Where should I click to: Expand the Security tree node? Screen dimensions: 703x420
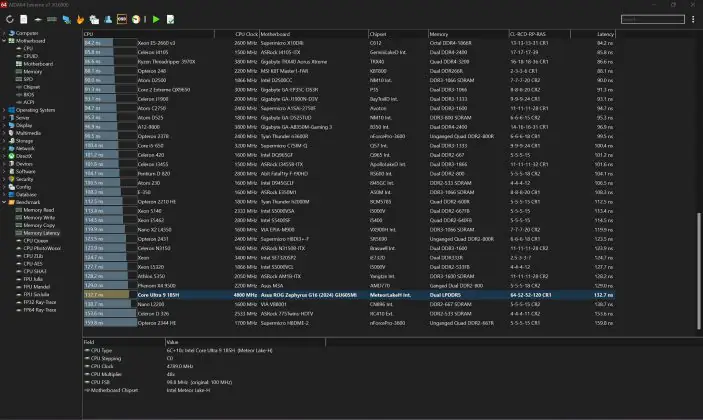4,179
